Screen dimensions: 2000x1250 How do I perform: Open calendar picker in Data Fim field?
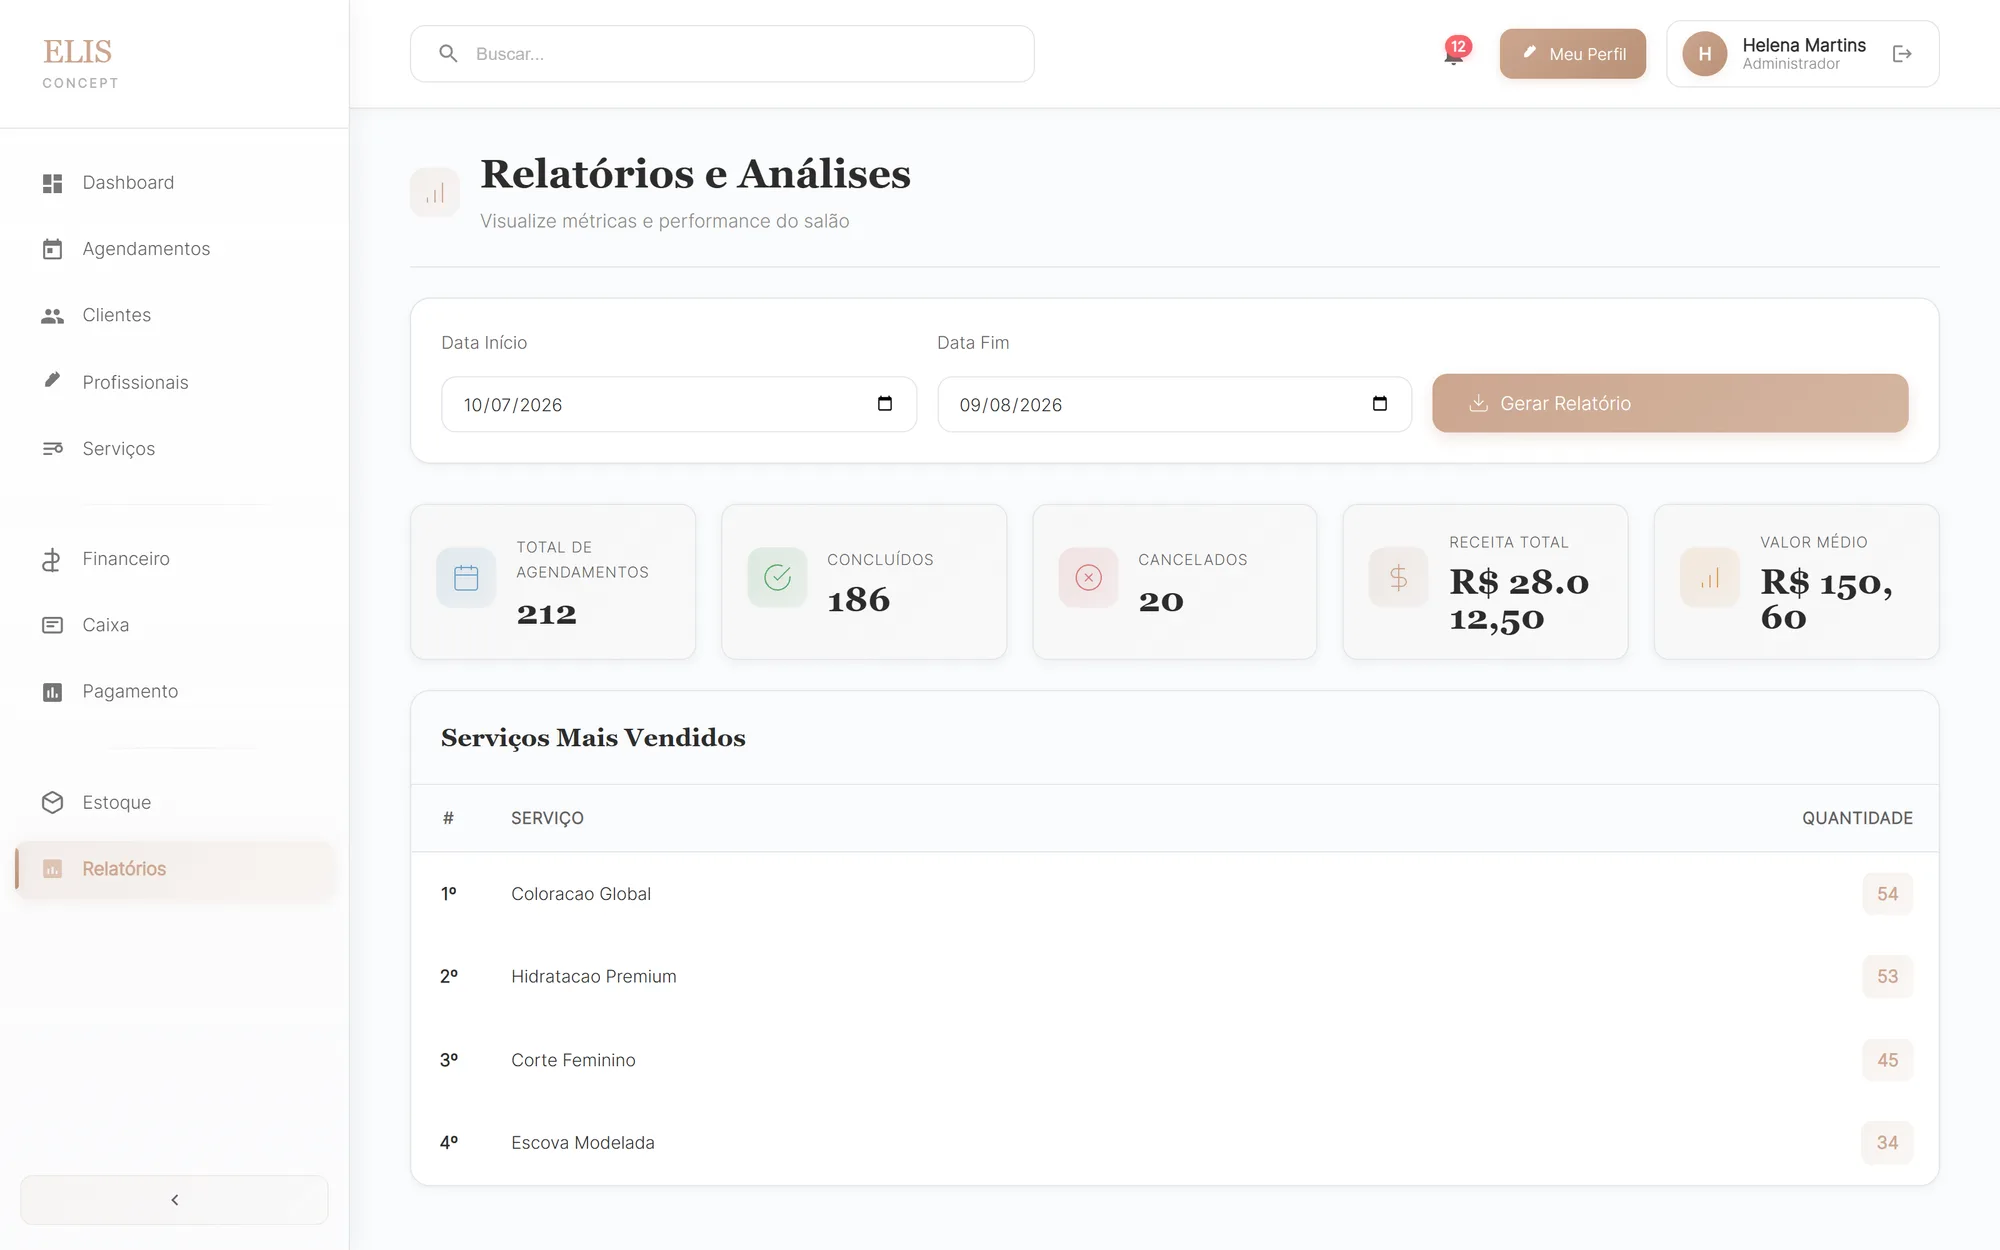(x=1380, y=404)
